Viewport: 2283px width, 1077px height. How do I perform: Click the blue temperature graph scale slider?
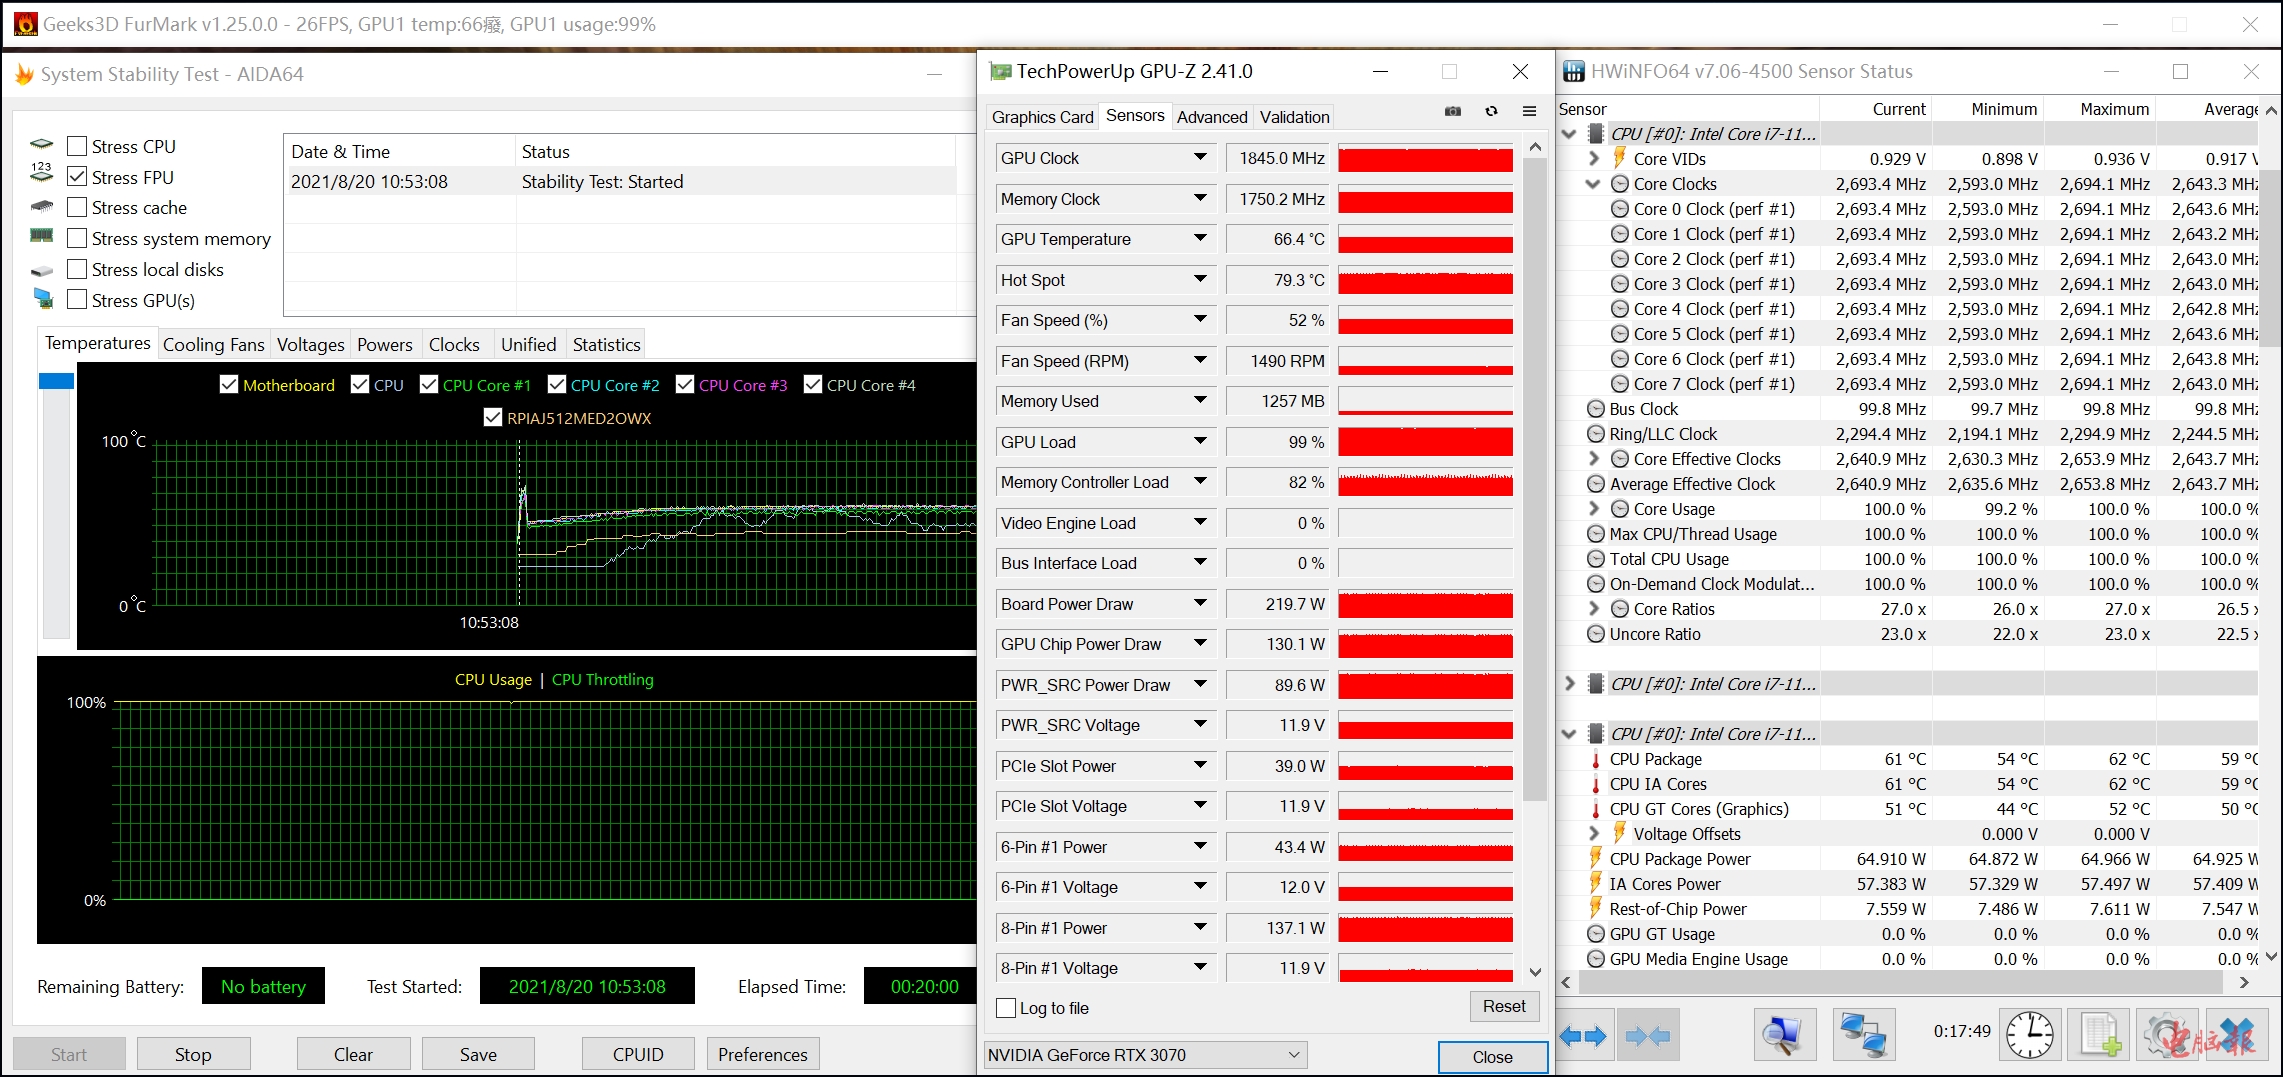click(56, 381)
